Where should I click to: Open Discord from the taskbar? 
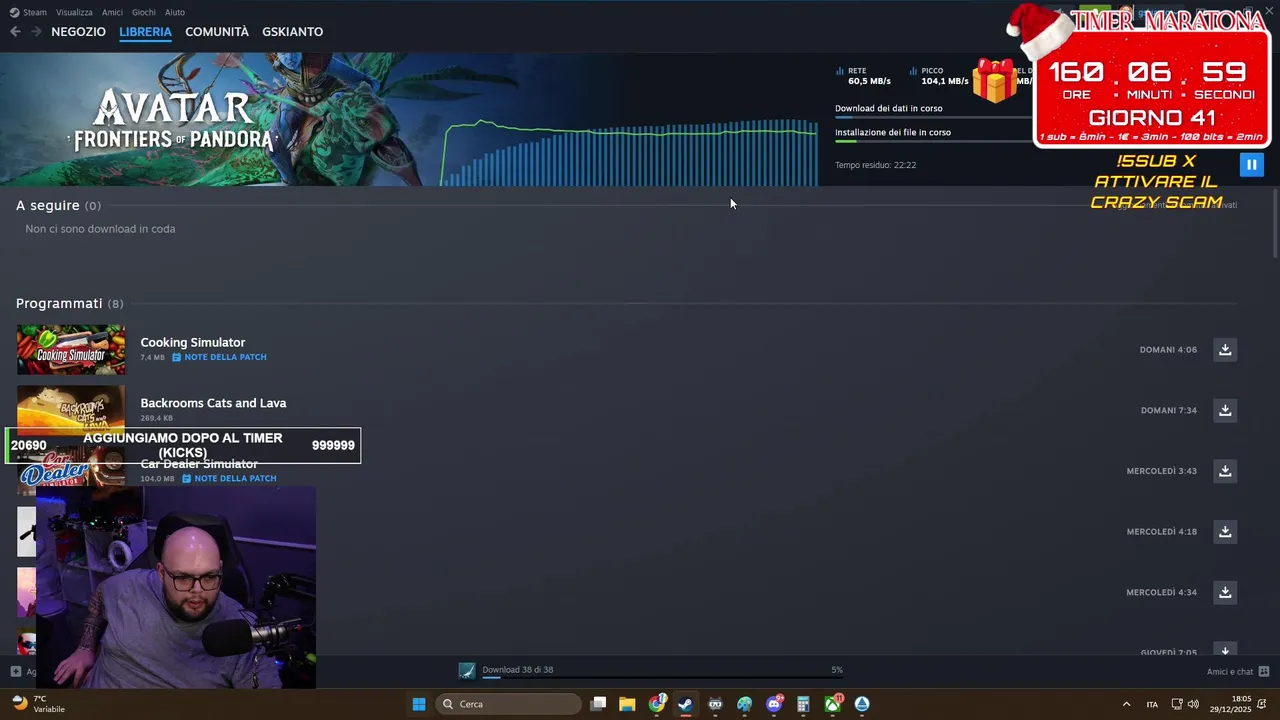click(x=774, y=704)
